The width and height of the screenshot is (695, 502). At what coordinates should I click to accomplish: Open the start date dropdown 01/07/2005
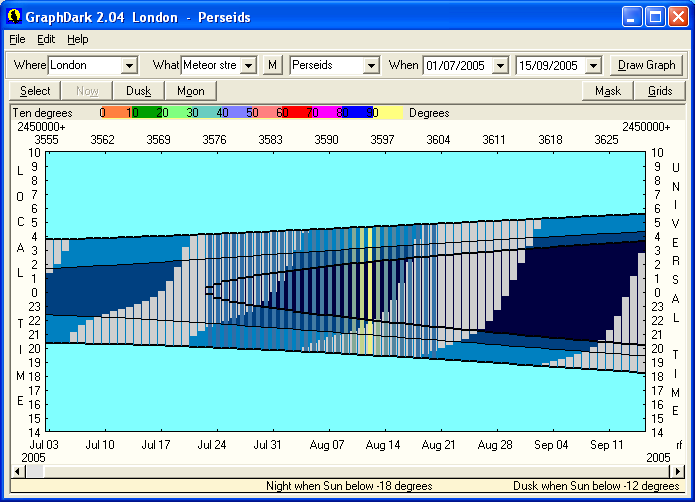pyautogui.click(x=501, y=65)
